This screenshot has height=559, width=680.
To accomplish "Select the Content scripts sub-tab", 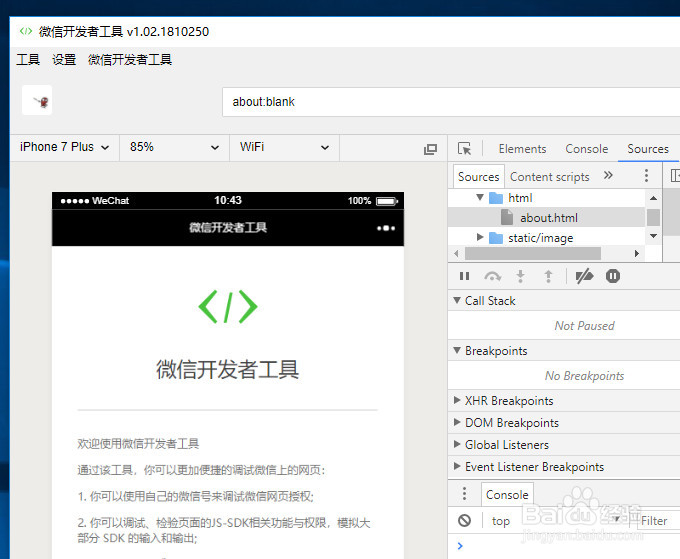I will pos(549,177).
